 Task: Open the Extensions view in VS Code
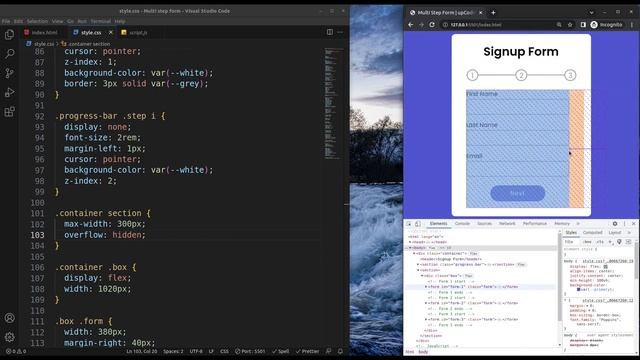9,112
